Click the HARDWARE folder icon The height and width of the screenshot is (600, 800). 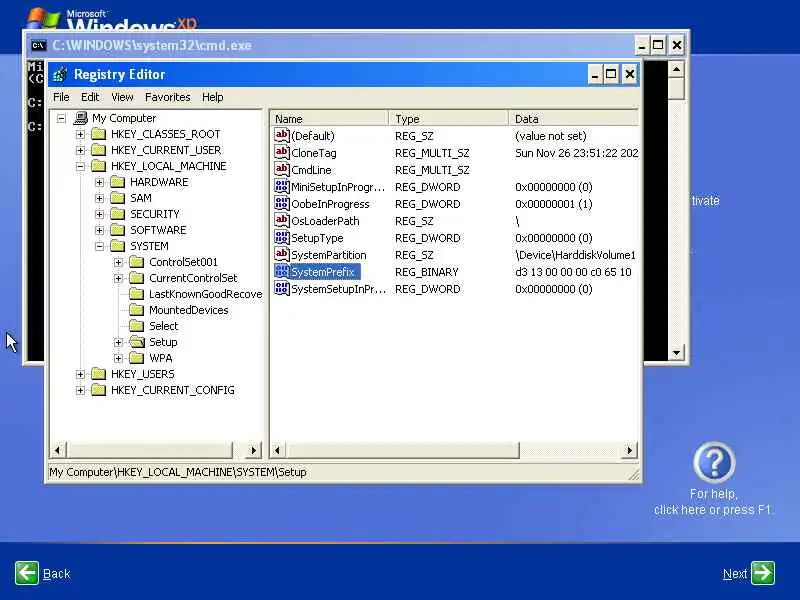coord(117,182)
